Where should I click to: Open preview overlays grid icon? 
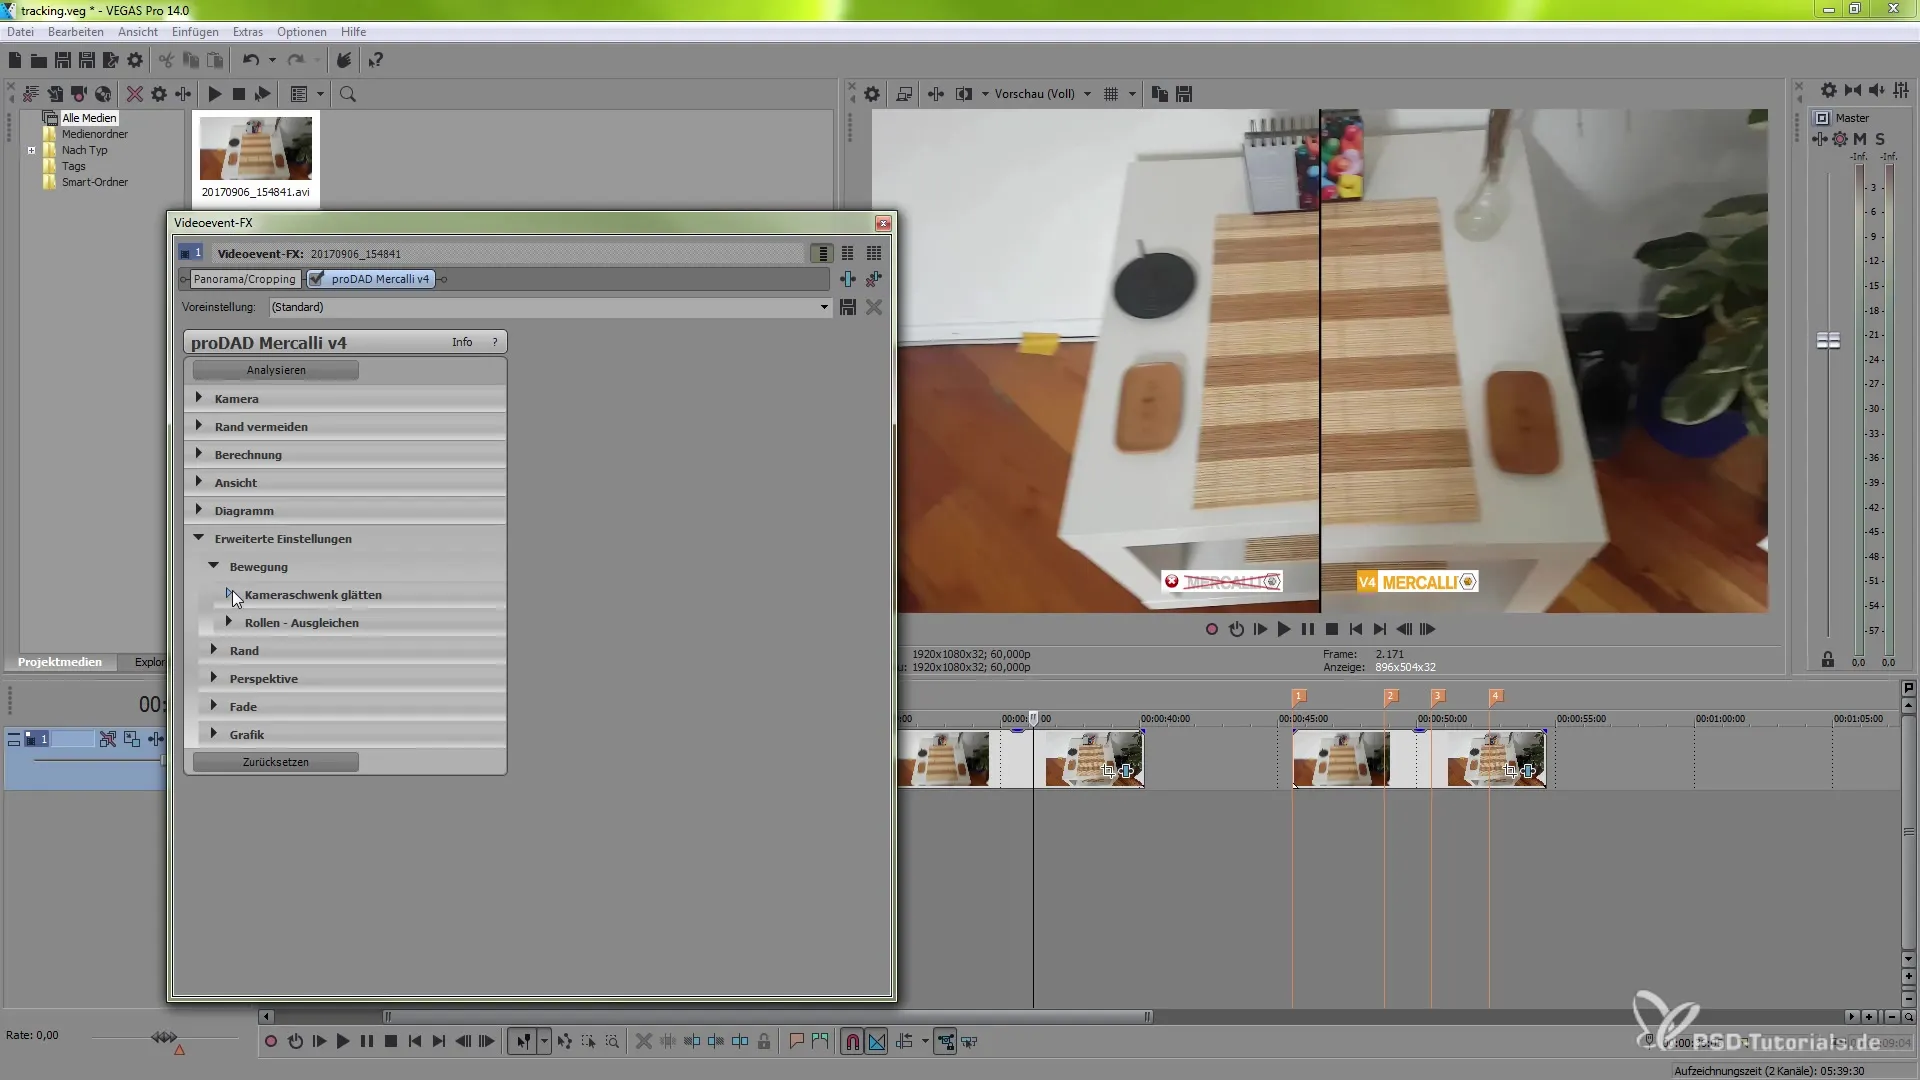[x=1111, y=94]
